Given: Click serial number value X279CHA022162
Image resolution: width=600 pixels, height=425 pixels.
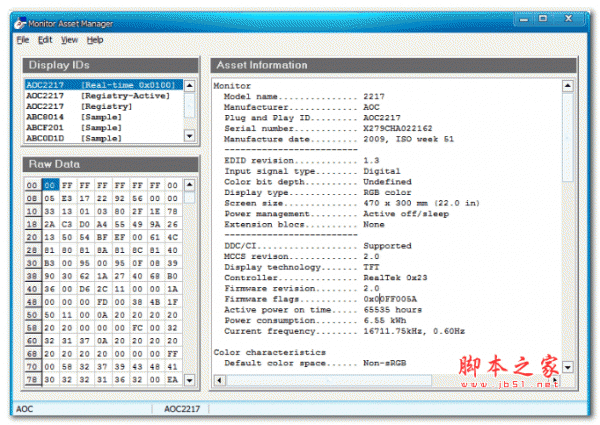Looking at the screenshot, I should click(x=398, y=129).
